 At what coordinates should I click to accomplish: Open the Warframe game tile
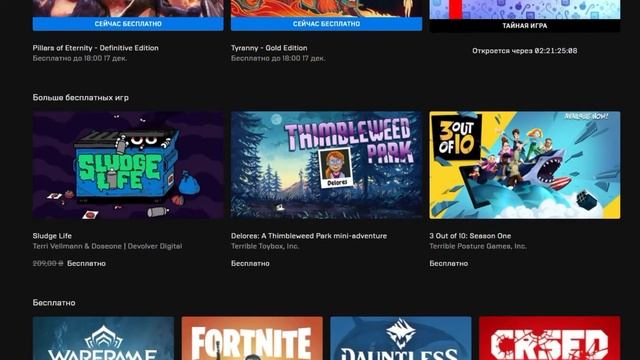(103, 338)
